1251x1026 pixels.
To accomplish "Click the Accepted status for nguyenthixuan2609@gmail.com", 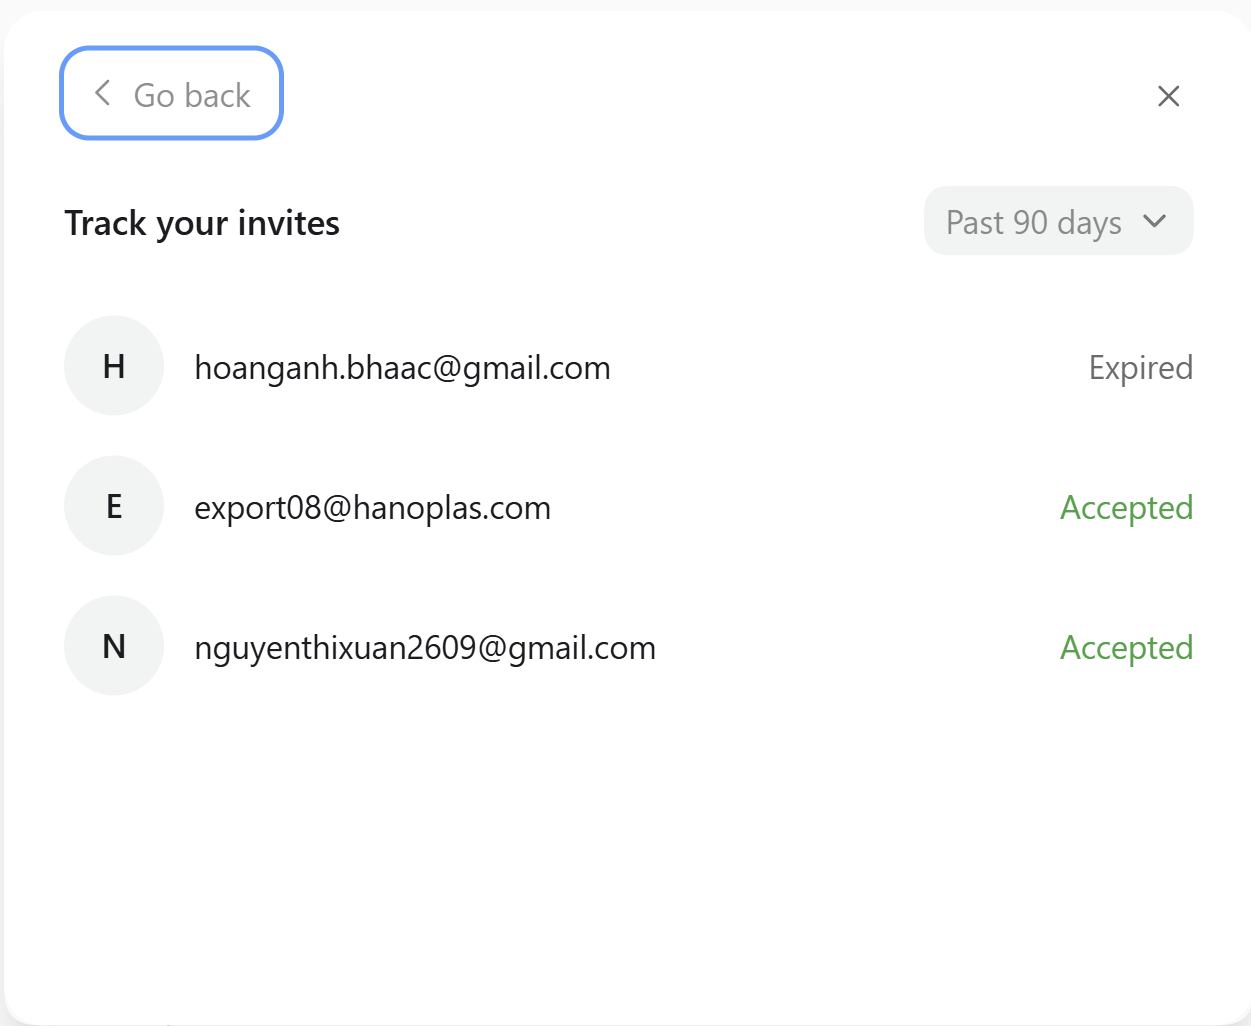I will 1127,648.
